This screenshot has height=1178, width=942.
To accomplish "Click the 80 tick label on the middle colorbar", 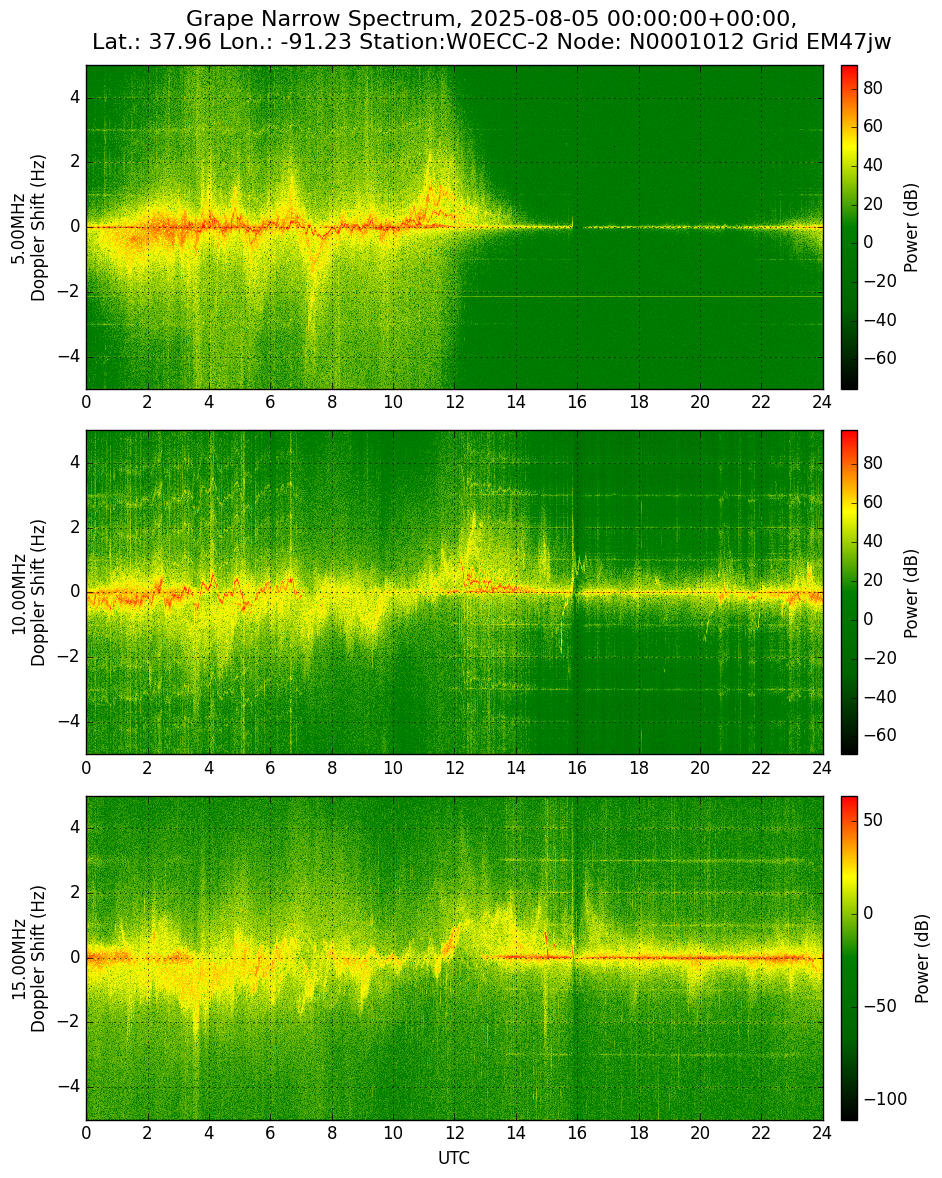I will pos(873,464).
